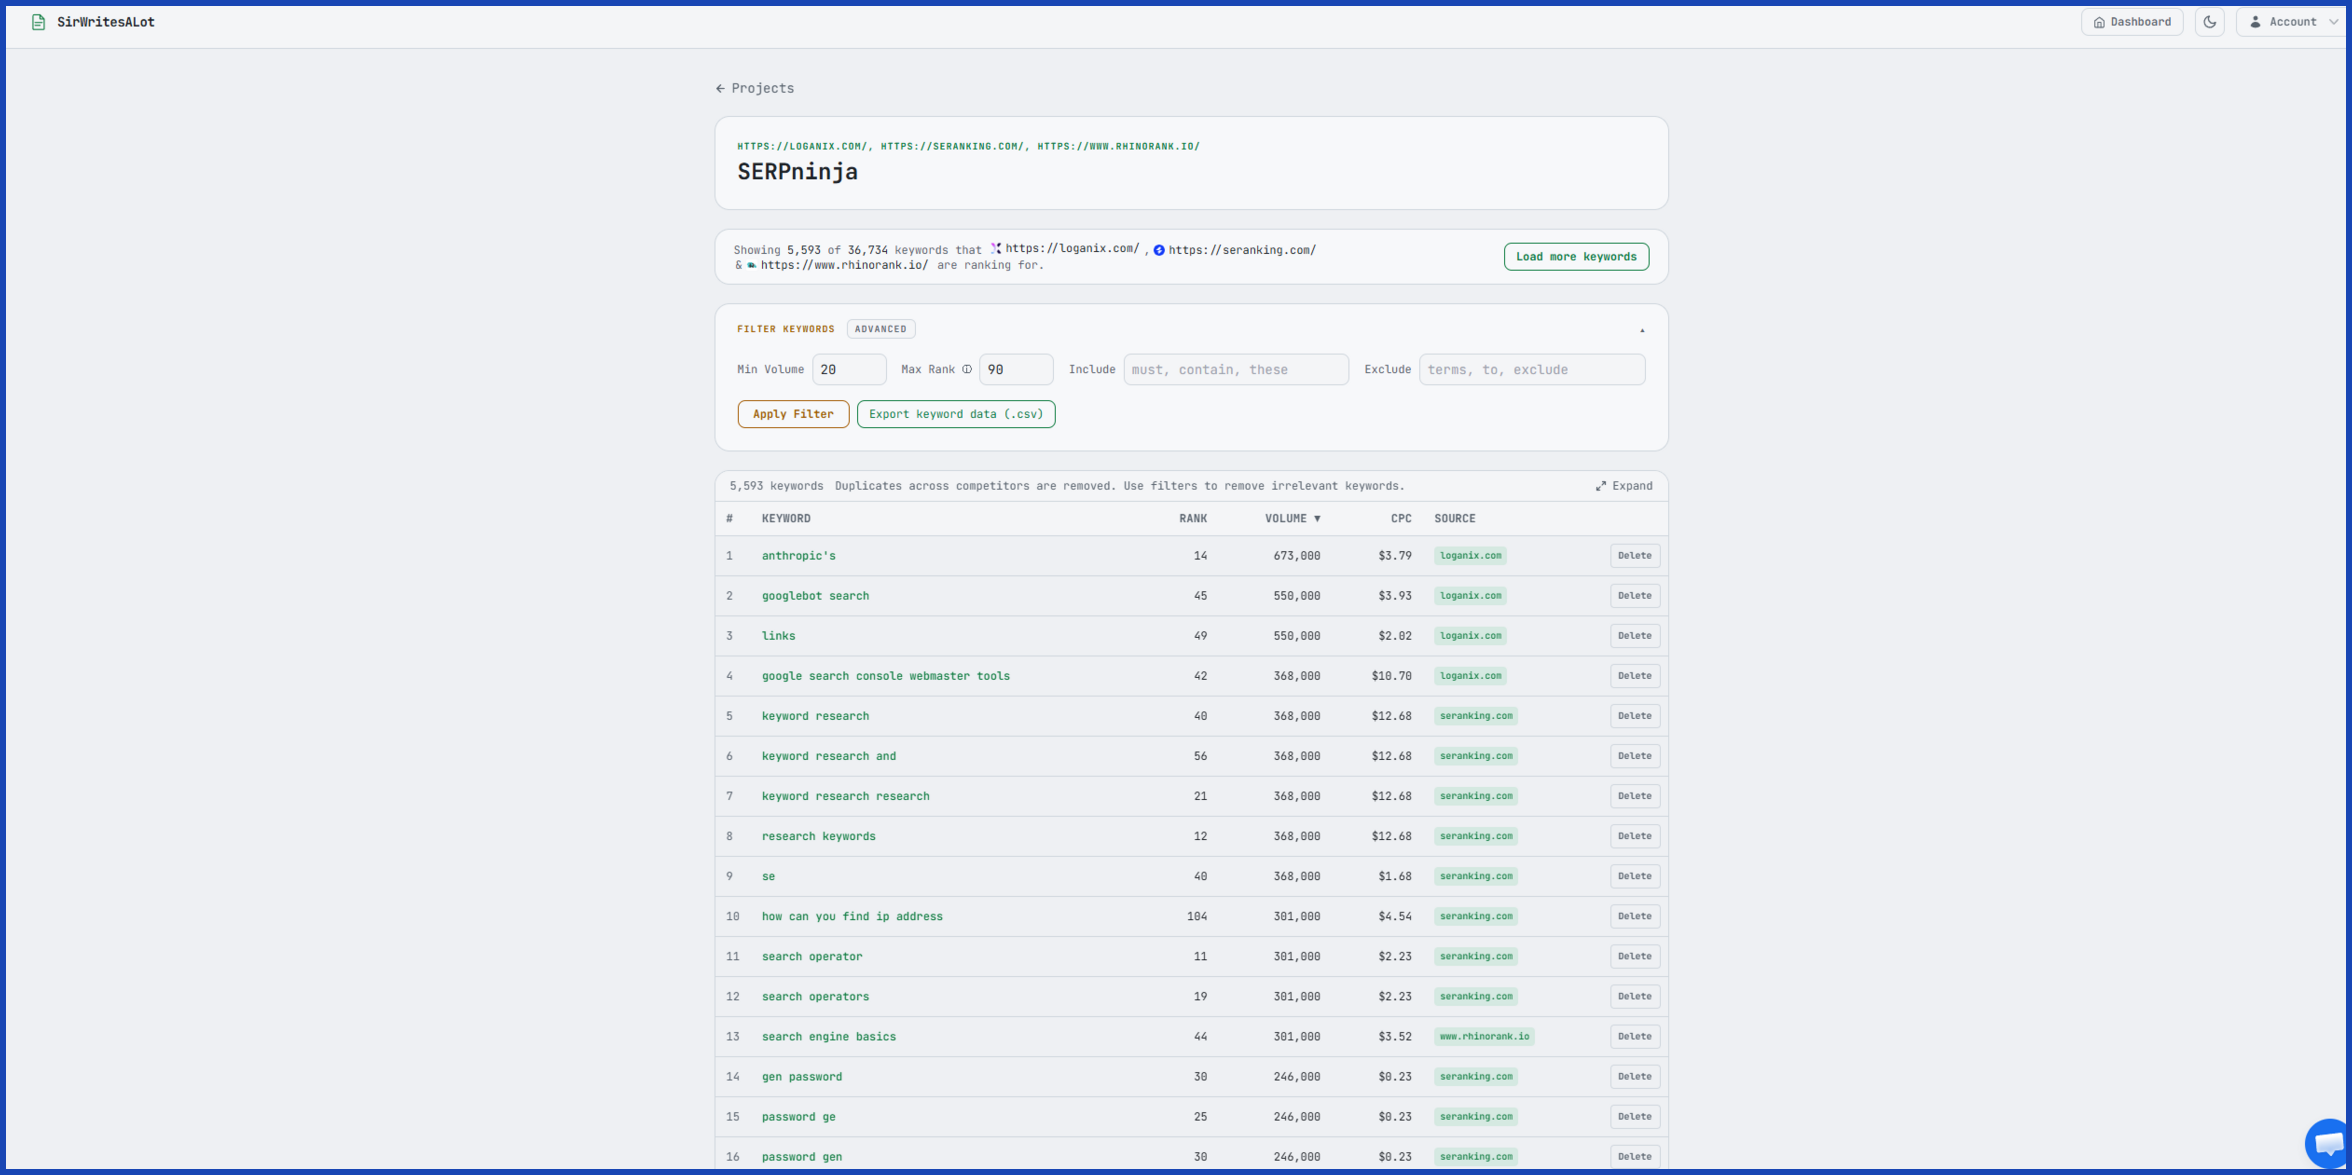Image resolution: width=2352 pixels, height=1175 pixels.
Task: Click the Max Rank info icon
Action: 967,369
